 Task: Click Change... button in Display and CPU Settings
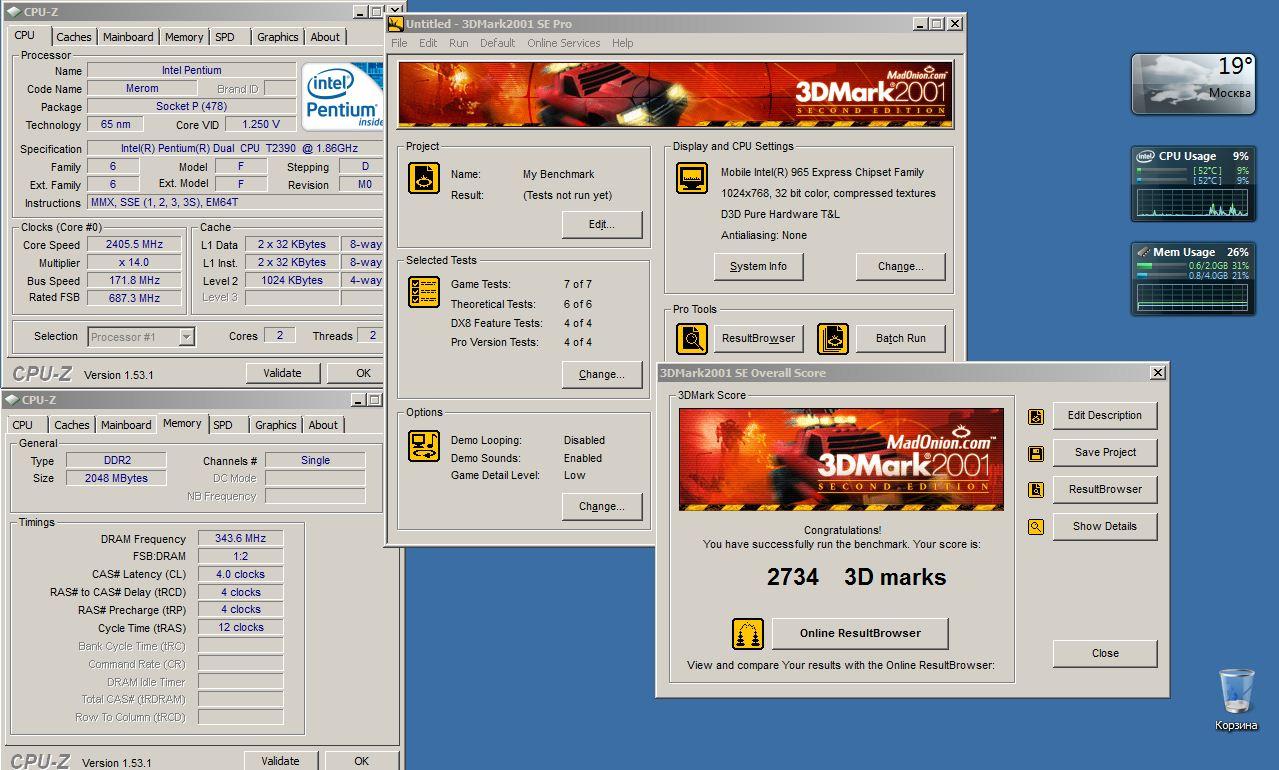901,267
